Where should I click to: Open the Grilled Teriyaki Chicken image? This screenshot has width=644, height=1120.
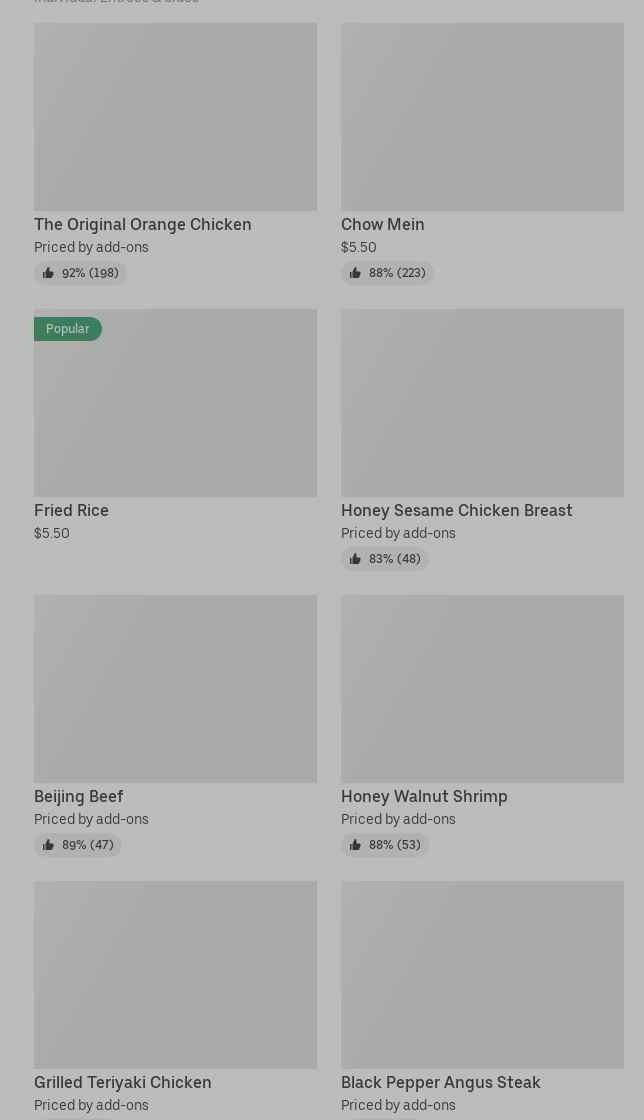click(x=175, y=975)
